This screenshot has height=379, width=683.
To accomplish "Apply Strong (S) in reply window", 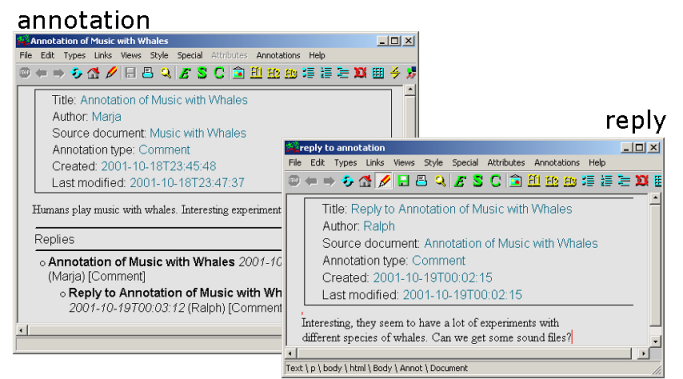I will tap(478, 181).
